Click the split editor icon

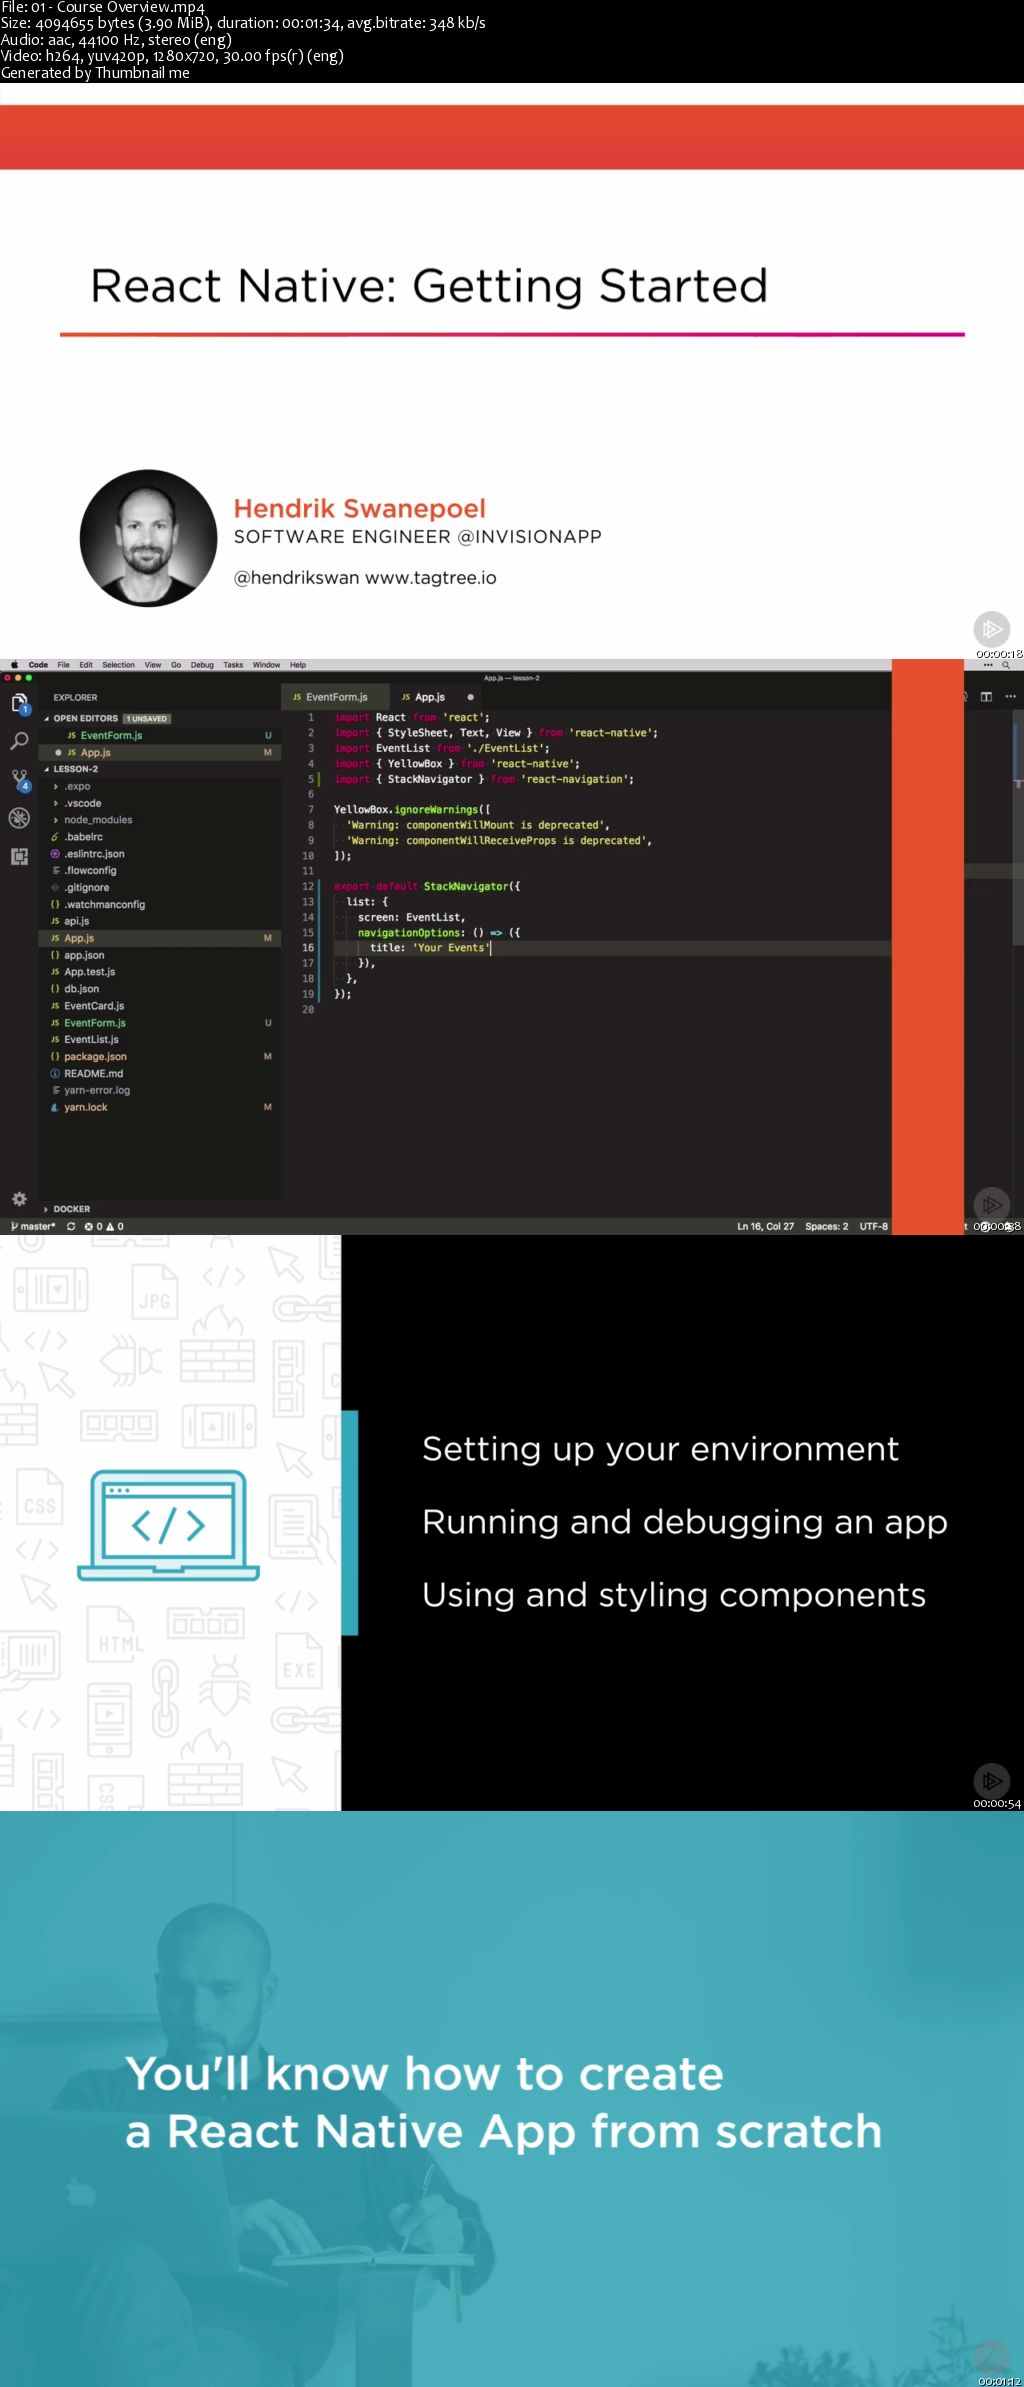986,696
